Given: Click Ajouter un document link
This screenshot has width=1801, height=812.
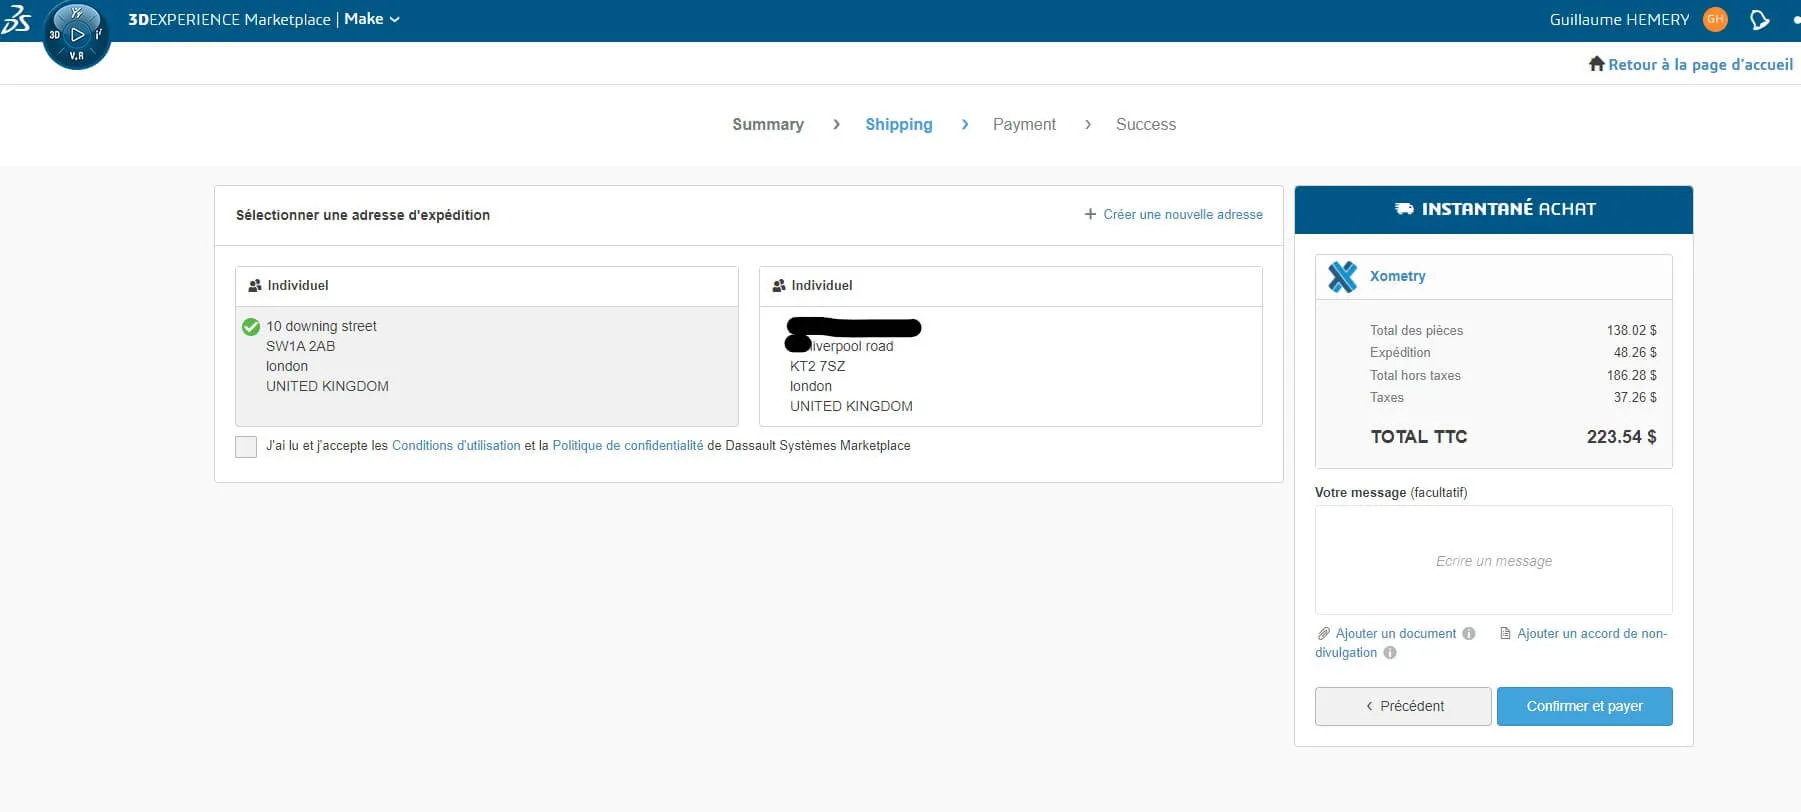Looking at the screenshot, I should pos(1395,634).
